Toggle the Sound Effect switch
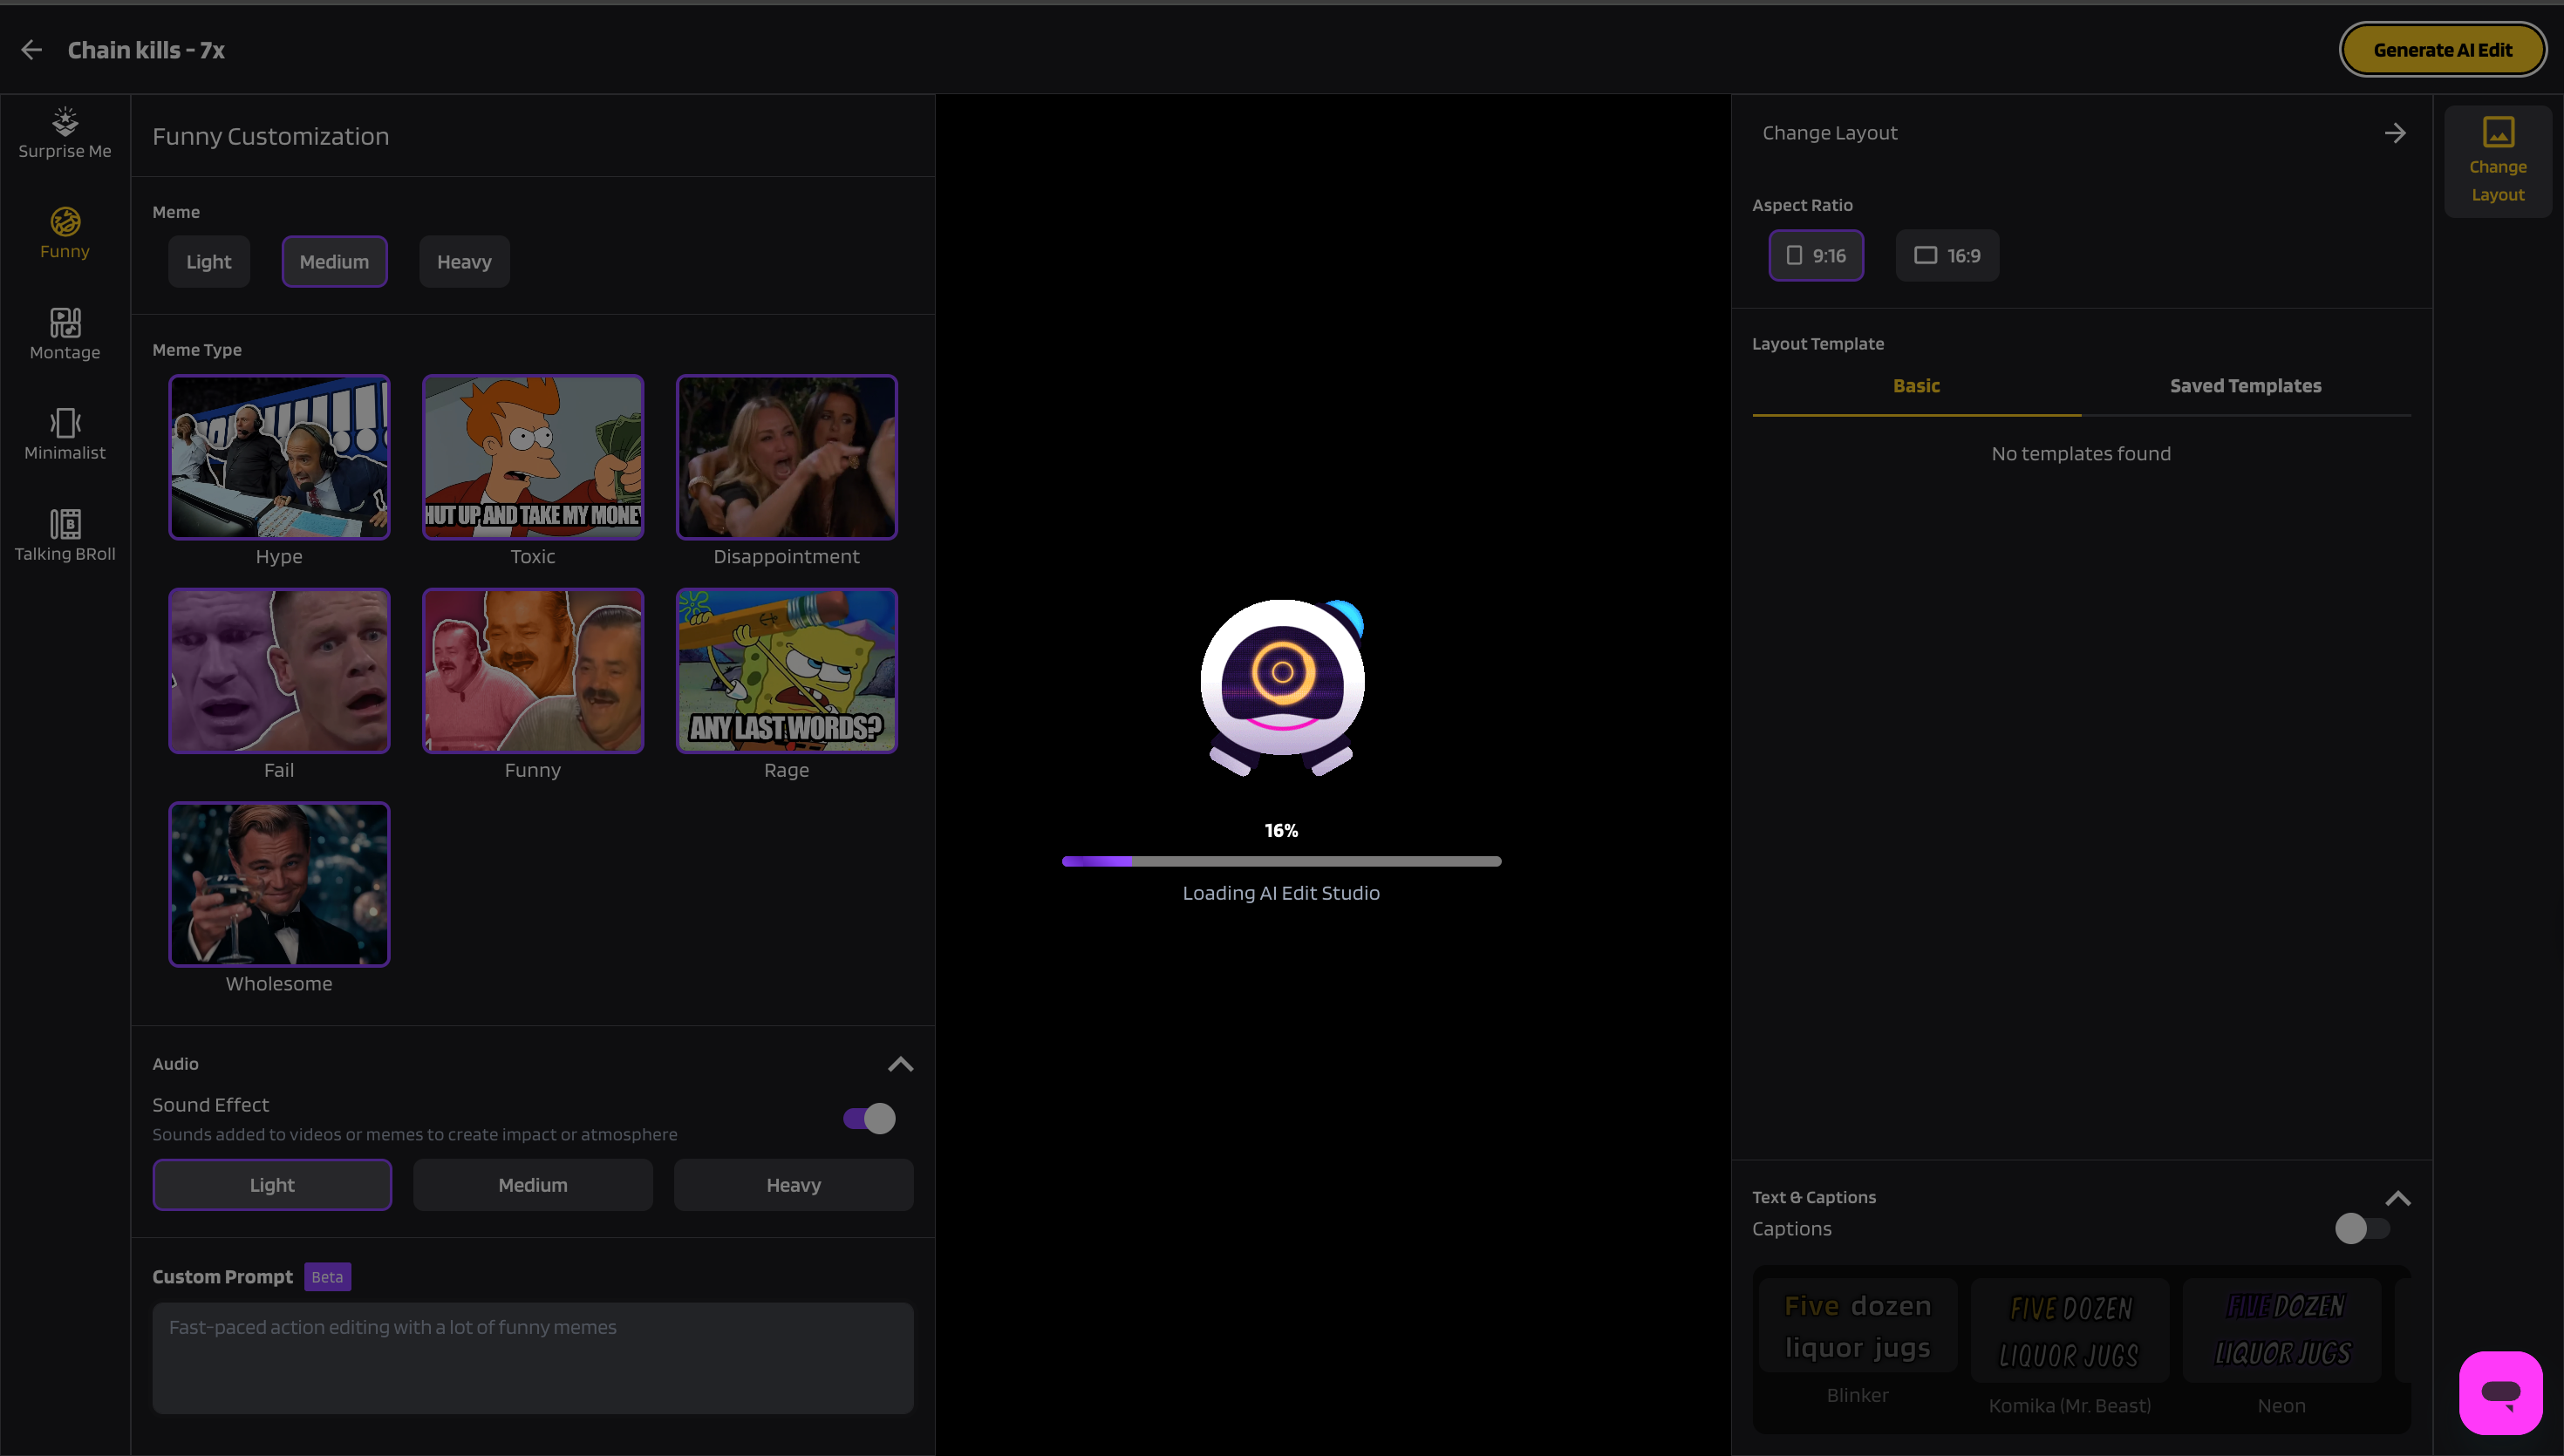Screen dimensions: 2564x1456 869,1118
